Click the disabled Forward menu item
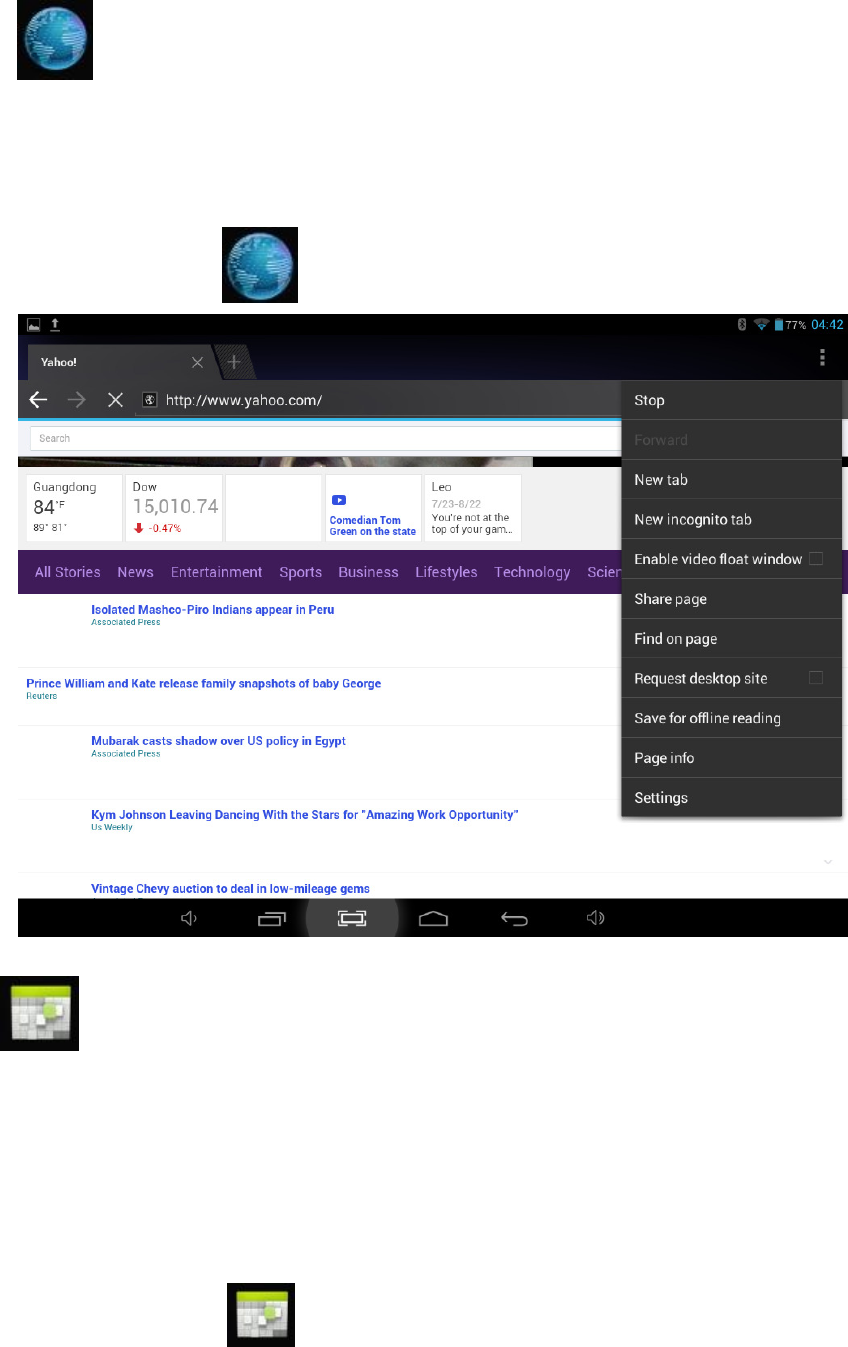 [x=732, y=440]
